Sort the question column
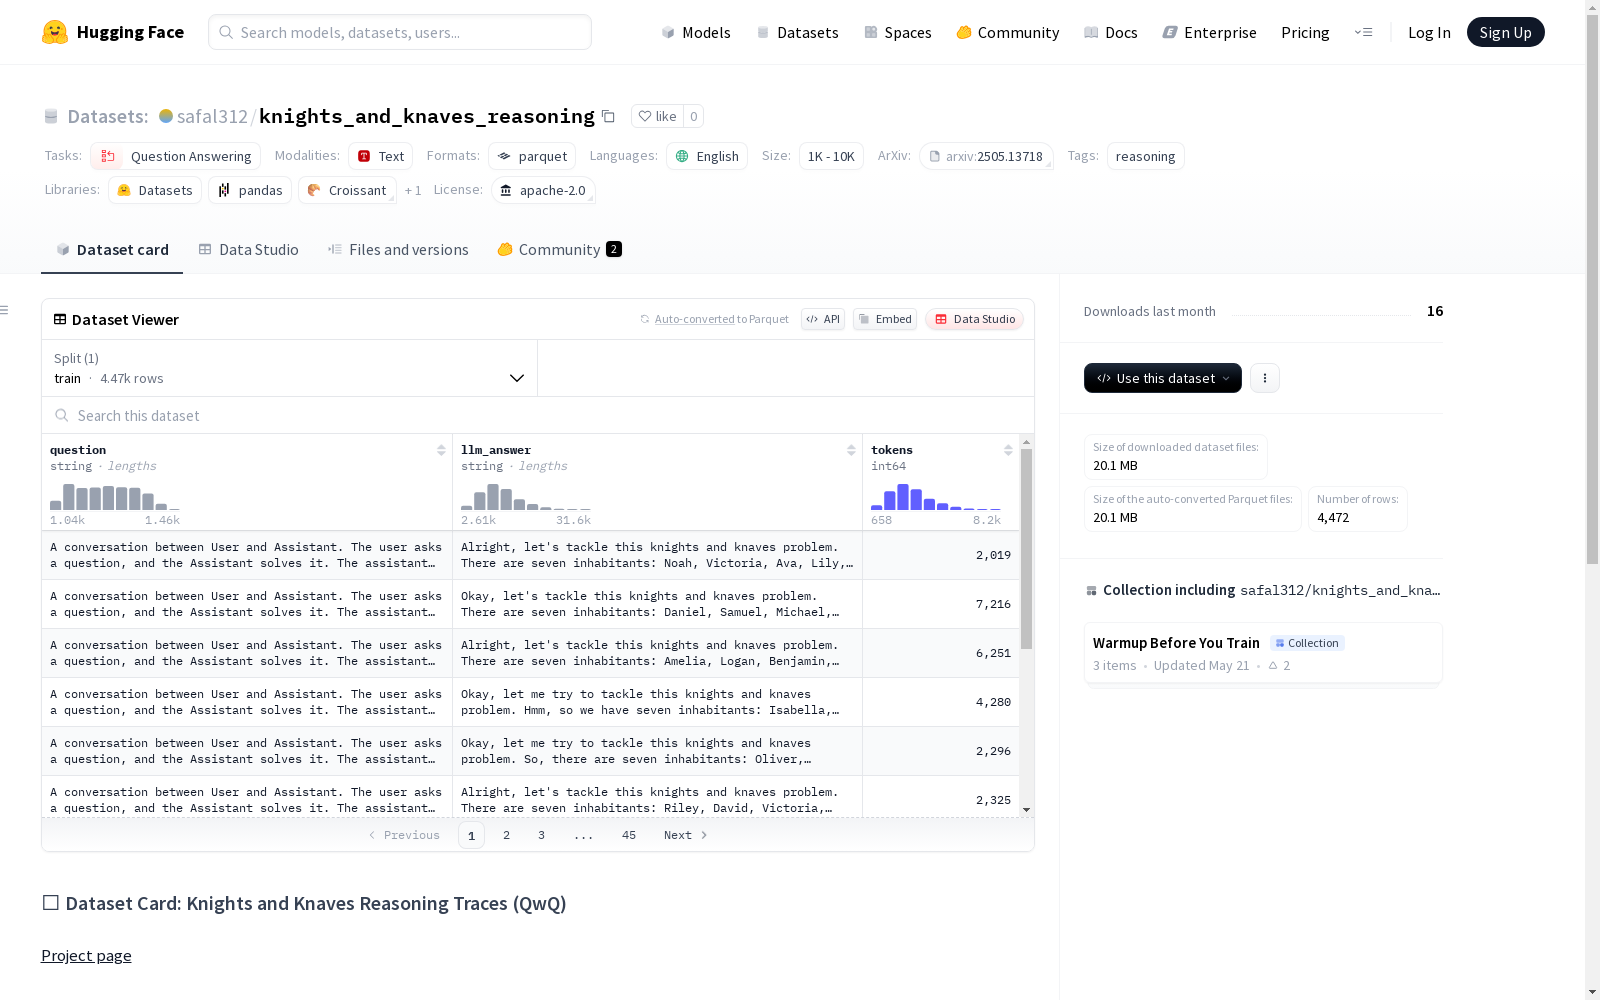 (441, 450)
